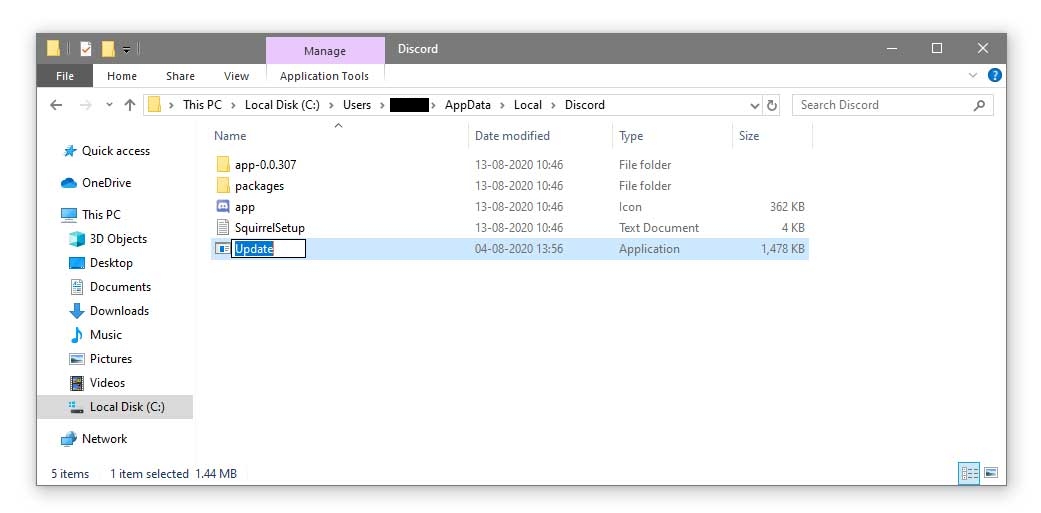
Task: Focus the Search Discord field
Action: (892, 105)
